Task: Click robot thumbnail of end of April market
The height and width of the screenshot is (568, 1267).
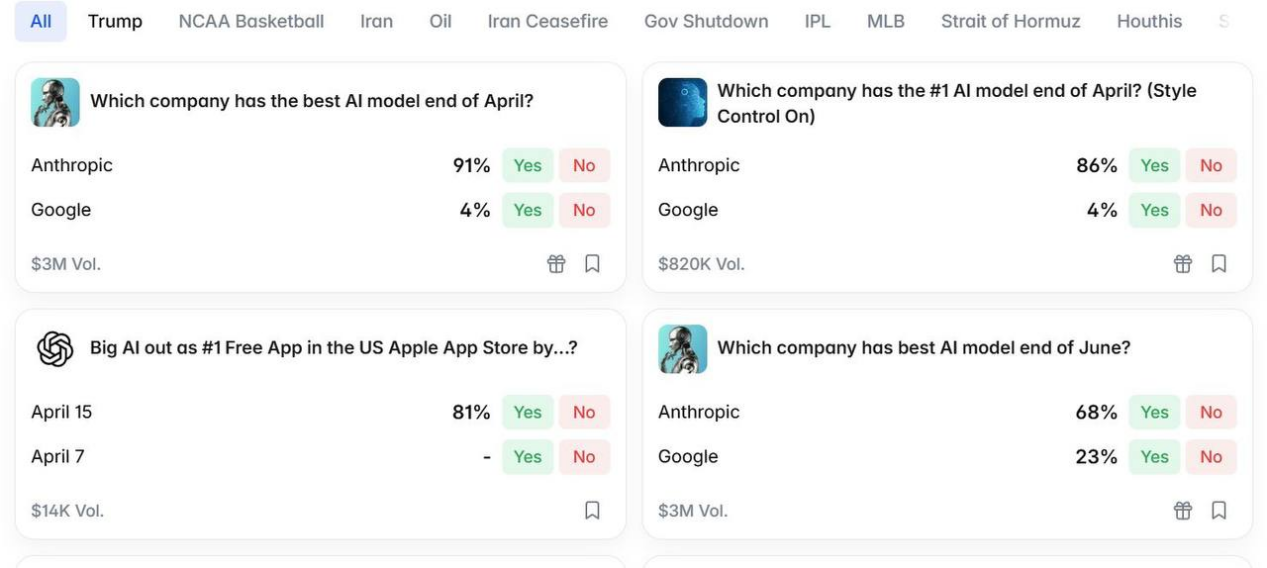Action: (x=55, y=102)
